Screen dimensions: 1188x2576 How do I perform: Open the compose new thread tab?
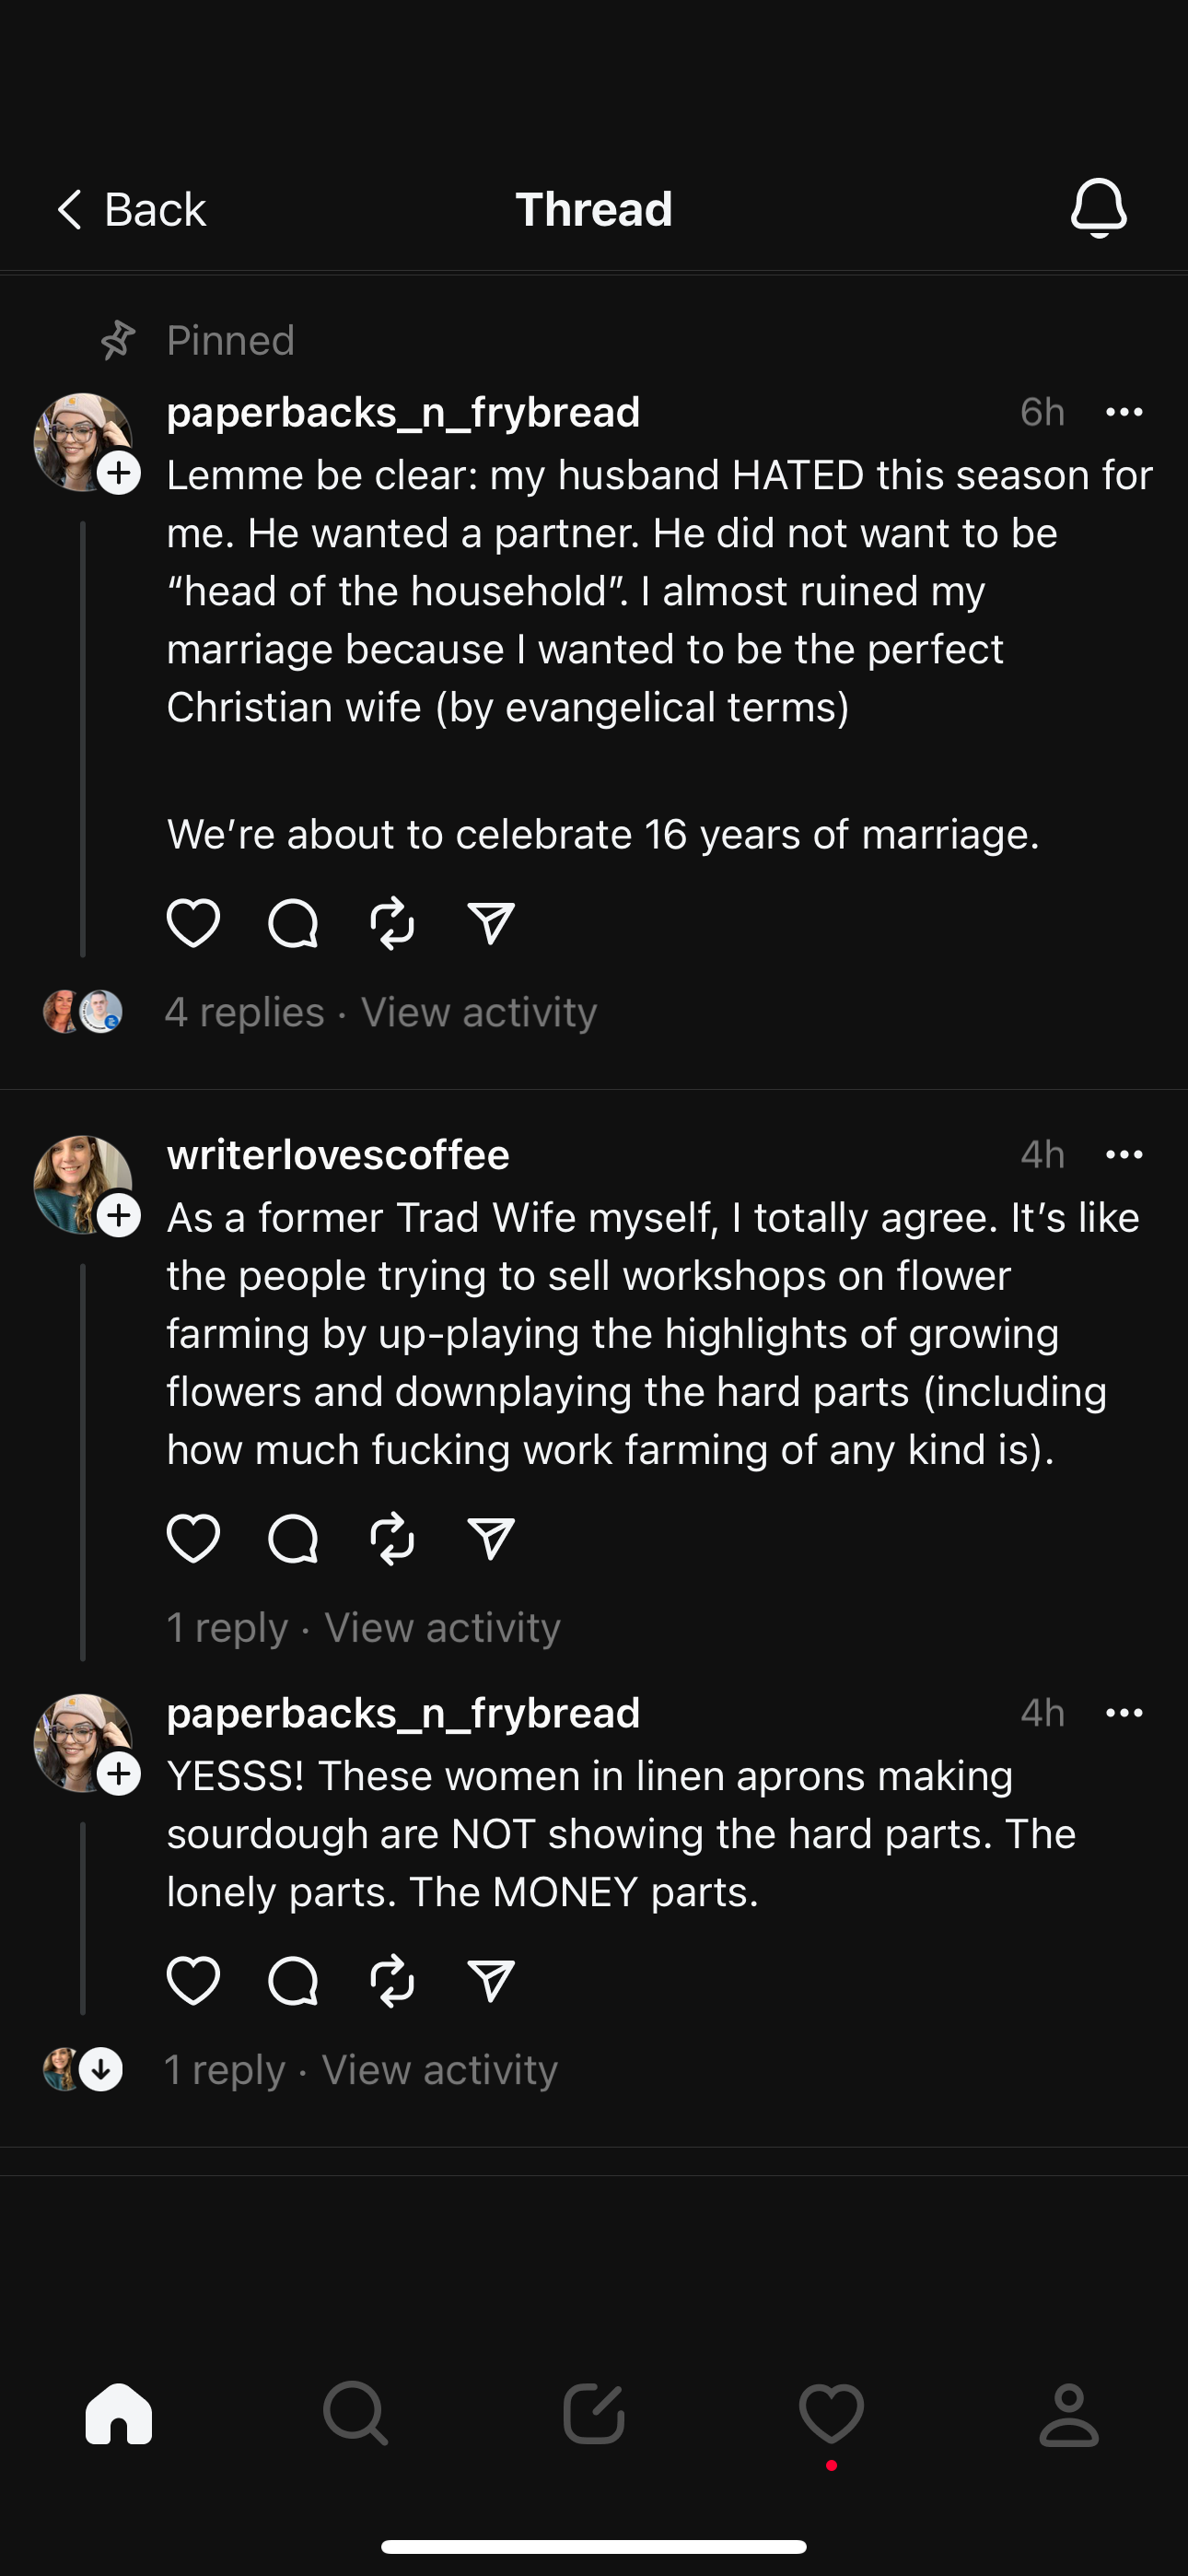(x=594, y=2413)
